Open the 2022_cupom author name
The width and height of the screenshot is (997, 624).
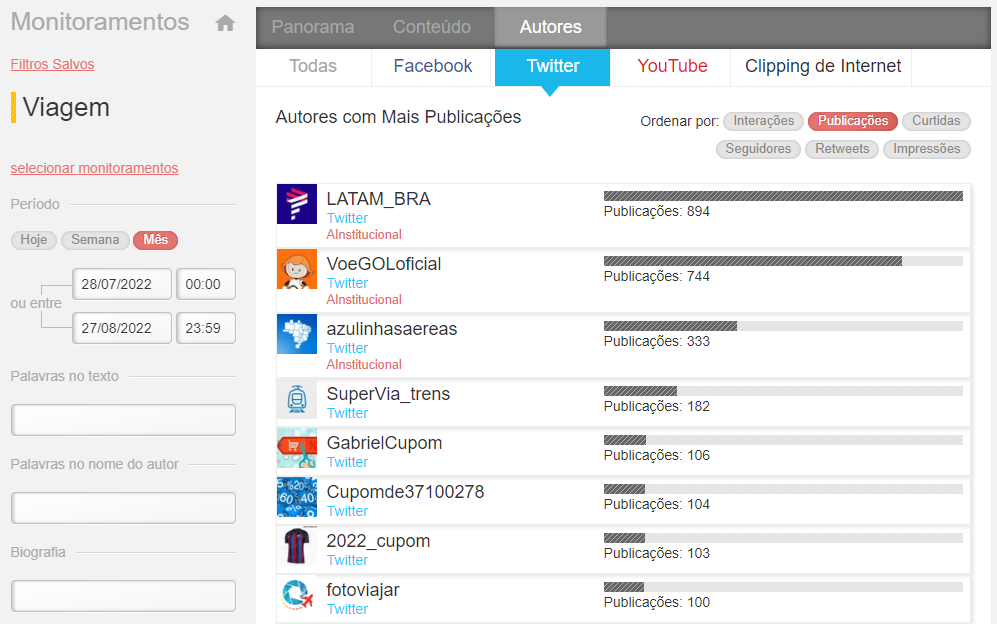point(378,541)
